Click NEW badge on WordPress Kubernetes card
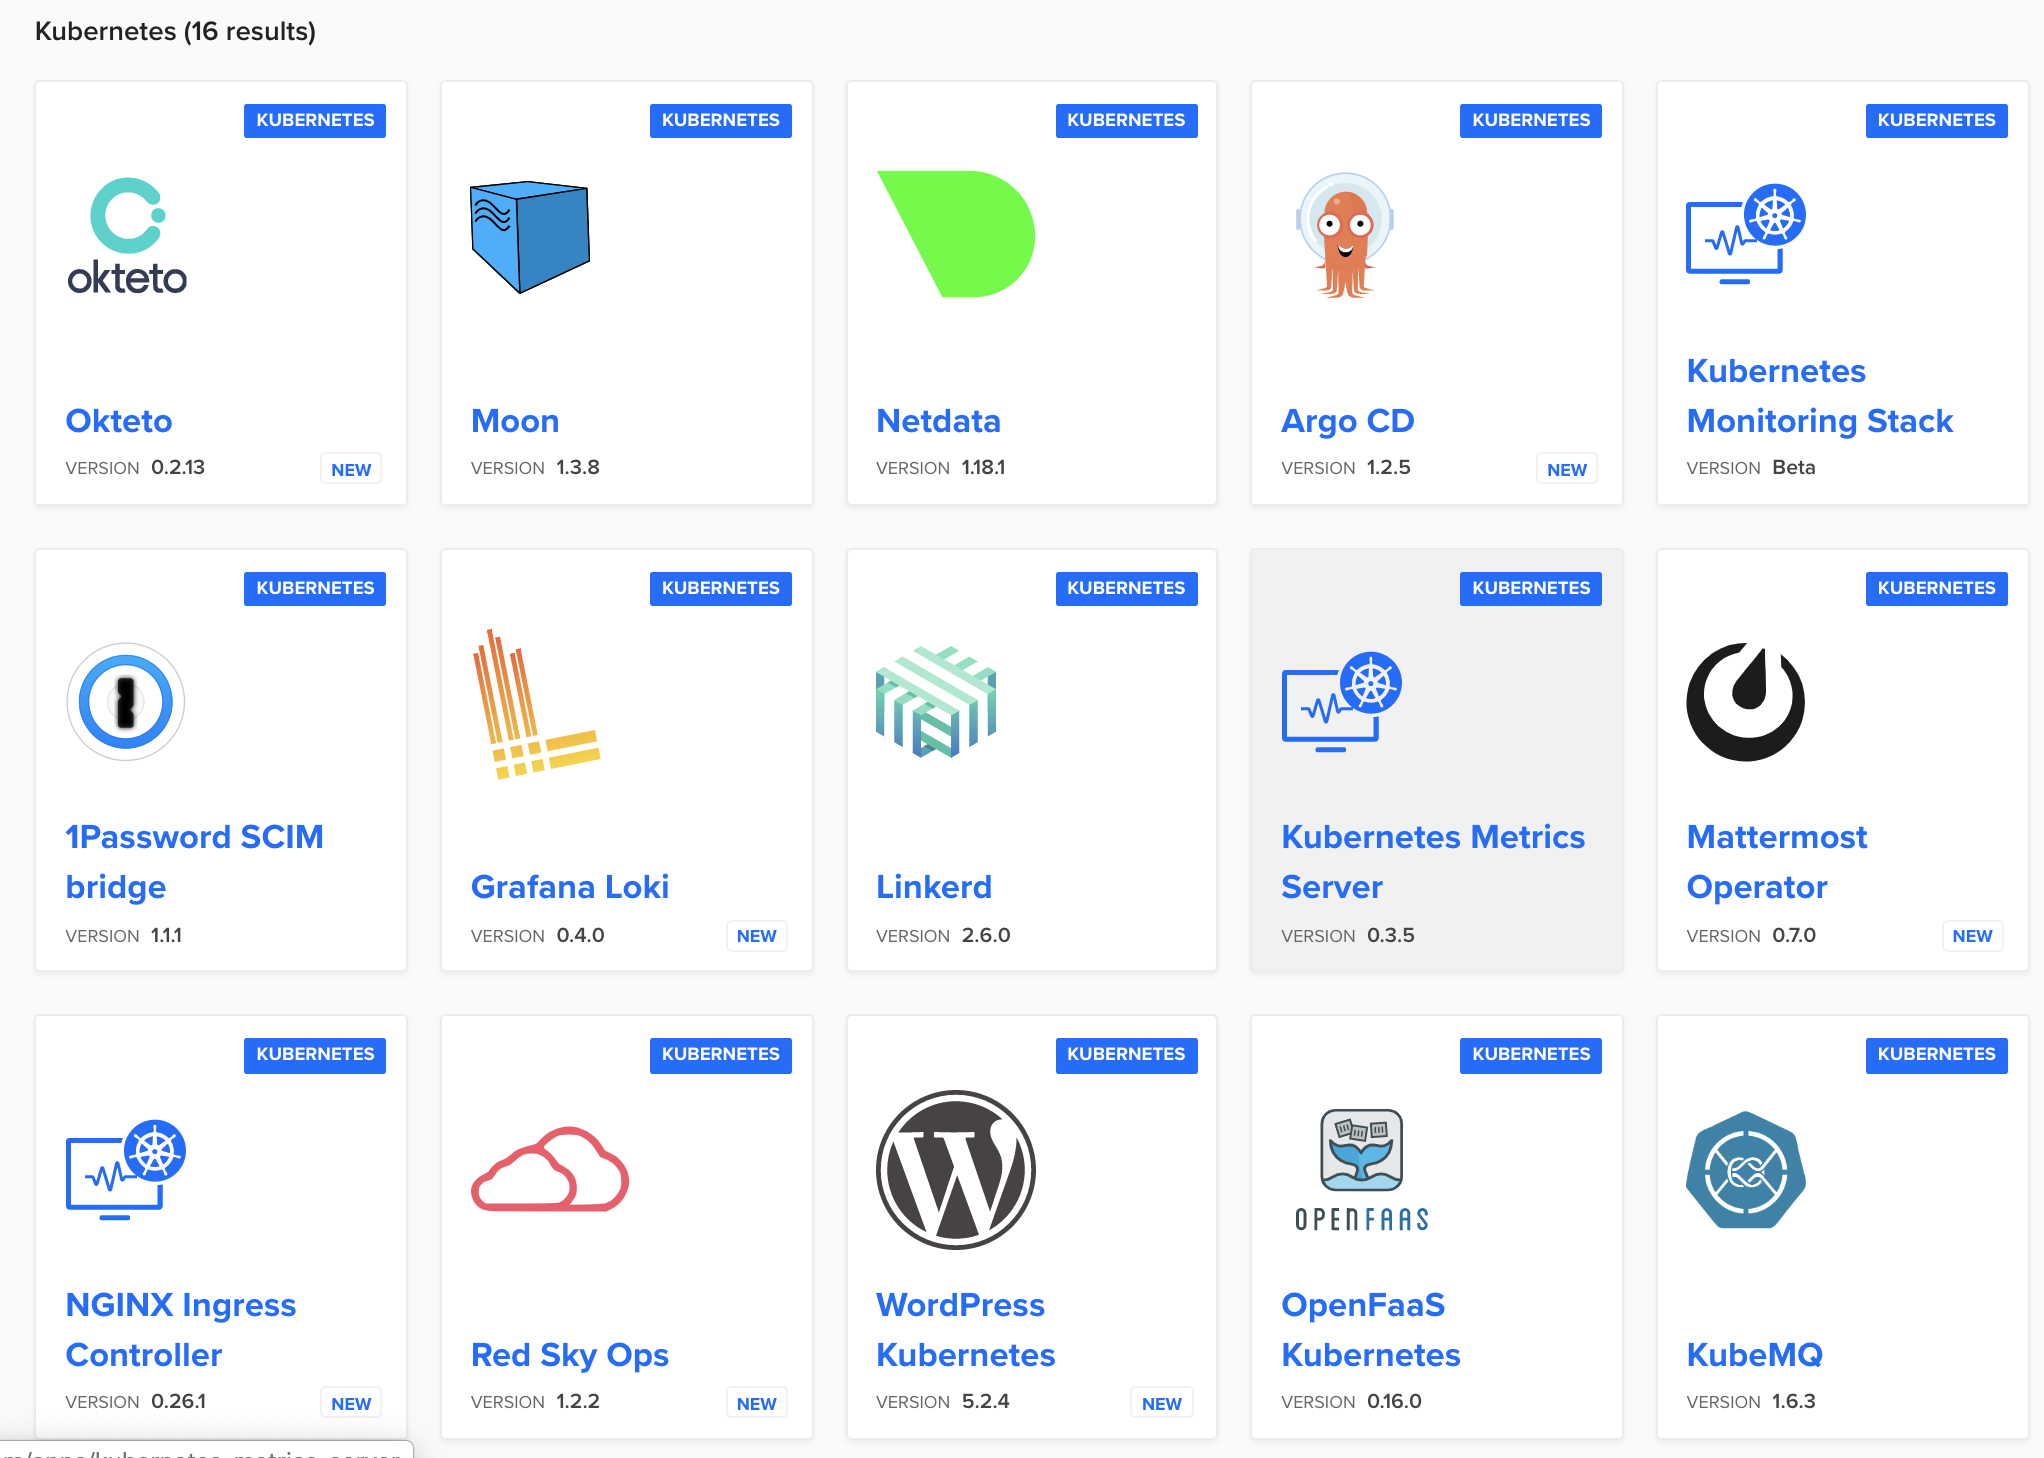This screenshot has height=1458, width=2044. point(1161,1403)
